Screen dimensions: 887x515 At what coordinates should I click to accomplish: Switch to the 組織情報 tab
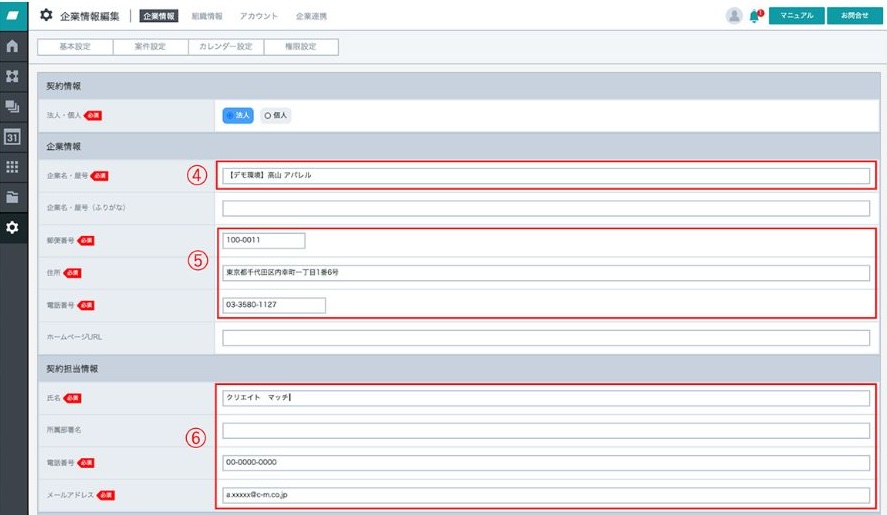point(207,17)
